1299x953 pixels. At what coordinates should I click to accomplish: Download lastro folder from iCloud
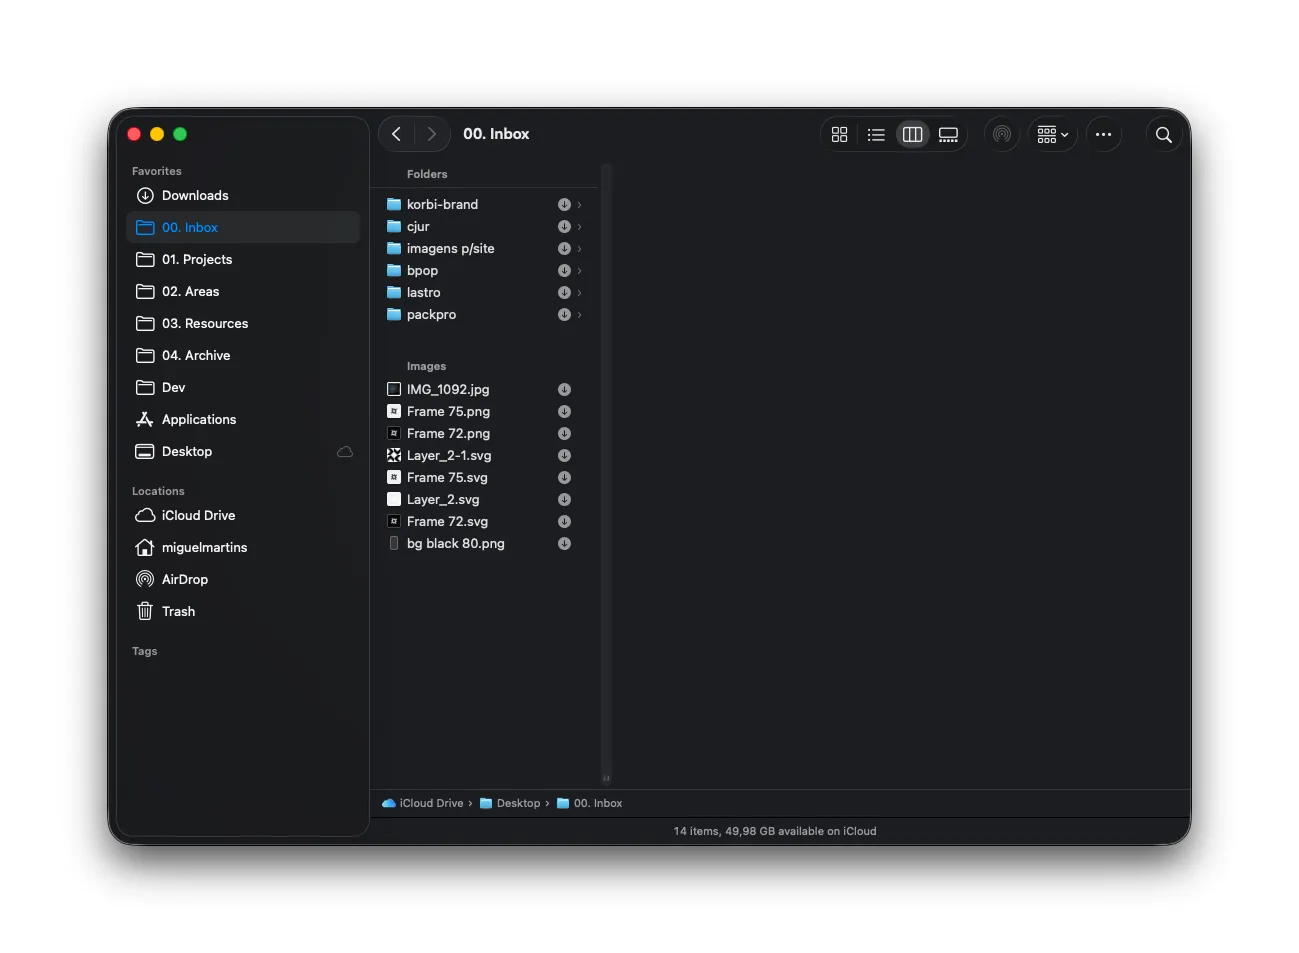(564, 292)
